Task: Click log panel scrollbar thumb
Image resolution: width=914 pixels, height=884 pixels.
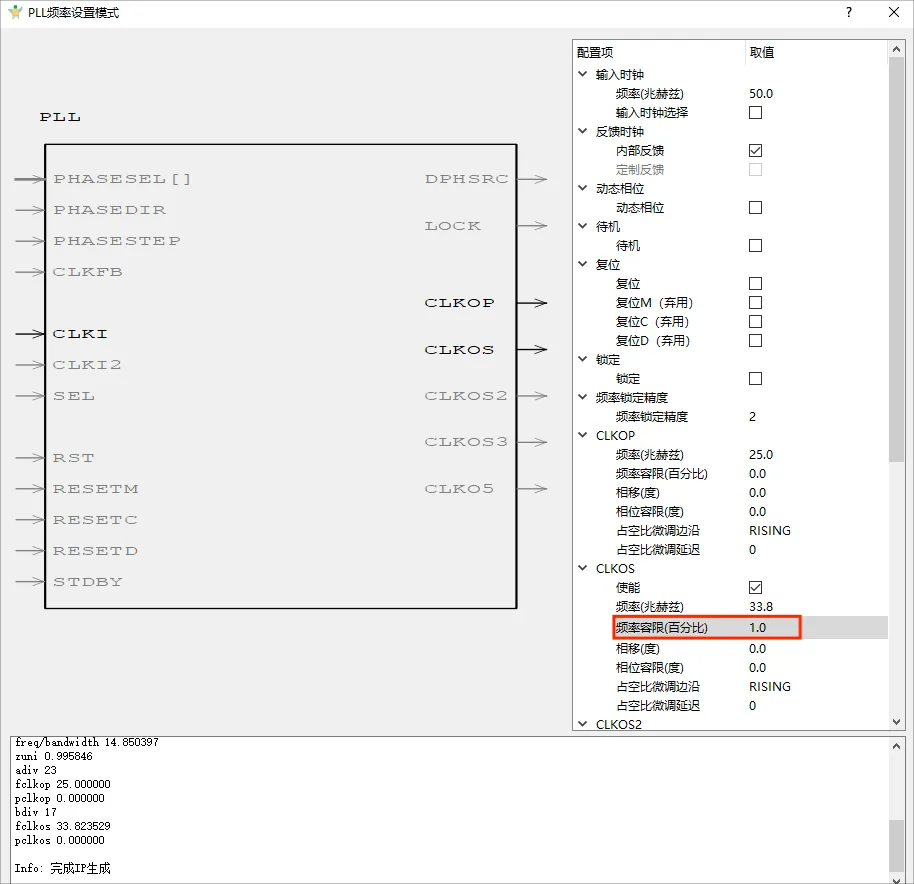Action: pyautogui.click(x=897, y=844)
